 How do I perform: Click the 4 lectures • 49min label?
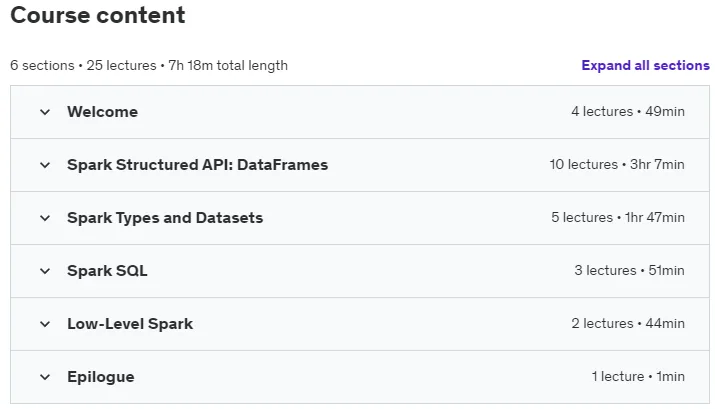628,111
